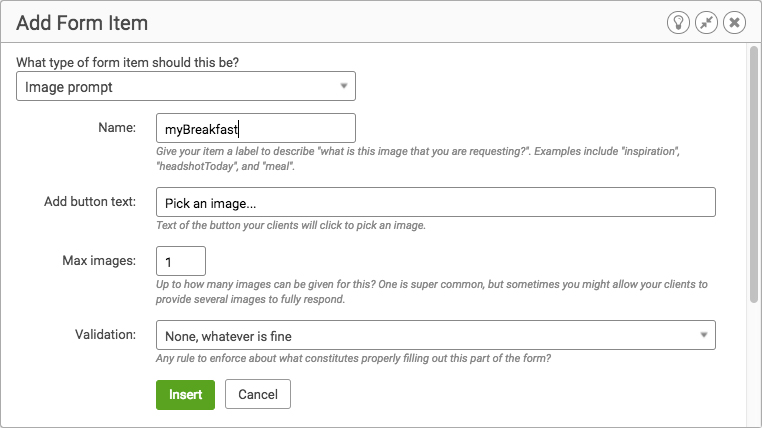Click the Cancel button

[258, 394]
